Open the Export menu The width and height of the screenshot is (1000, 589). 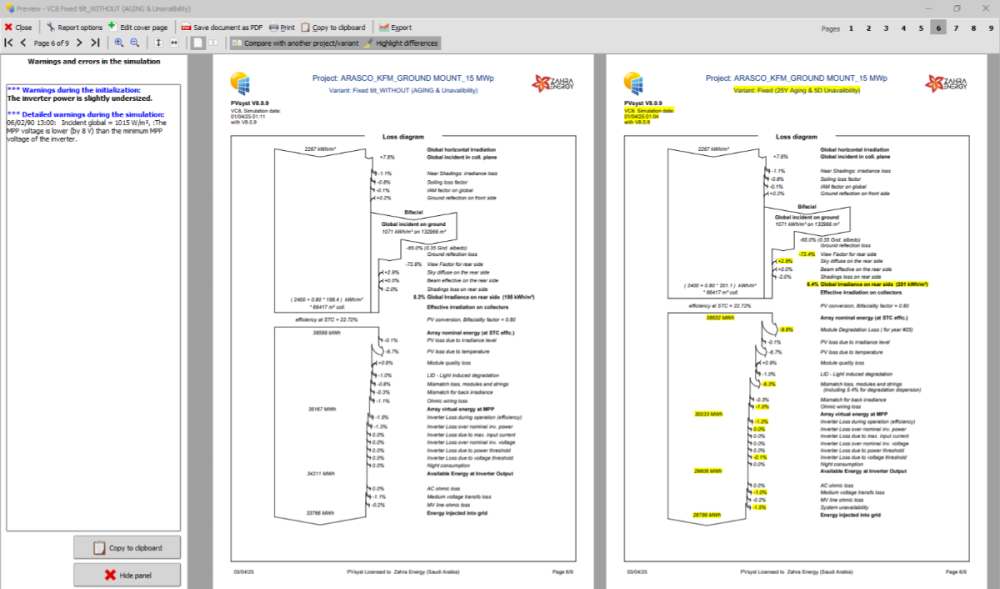pyautogui.click(x=395, y=27)
